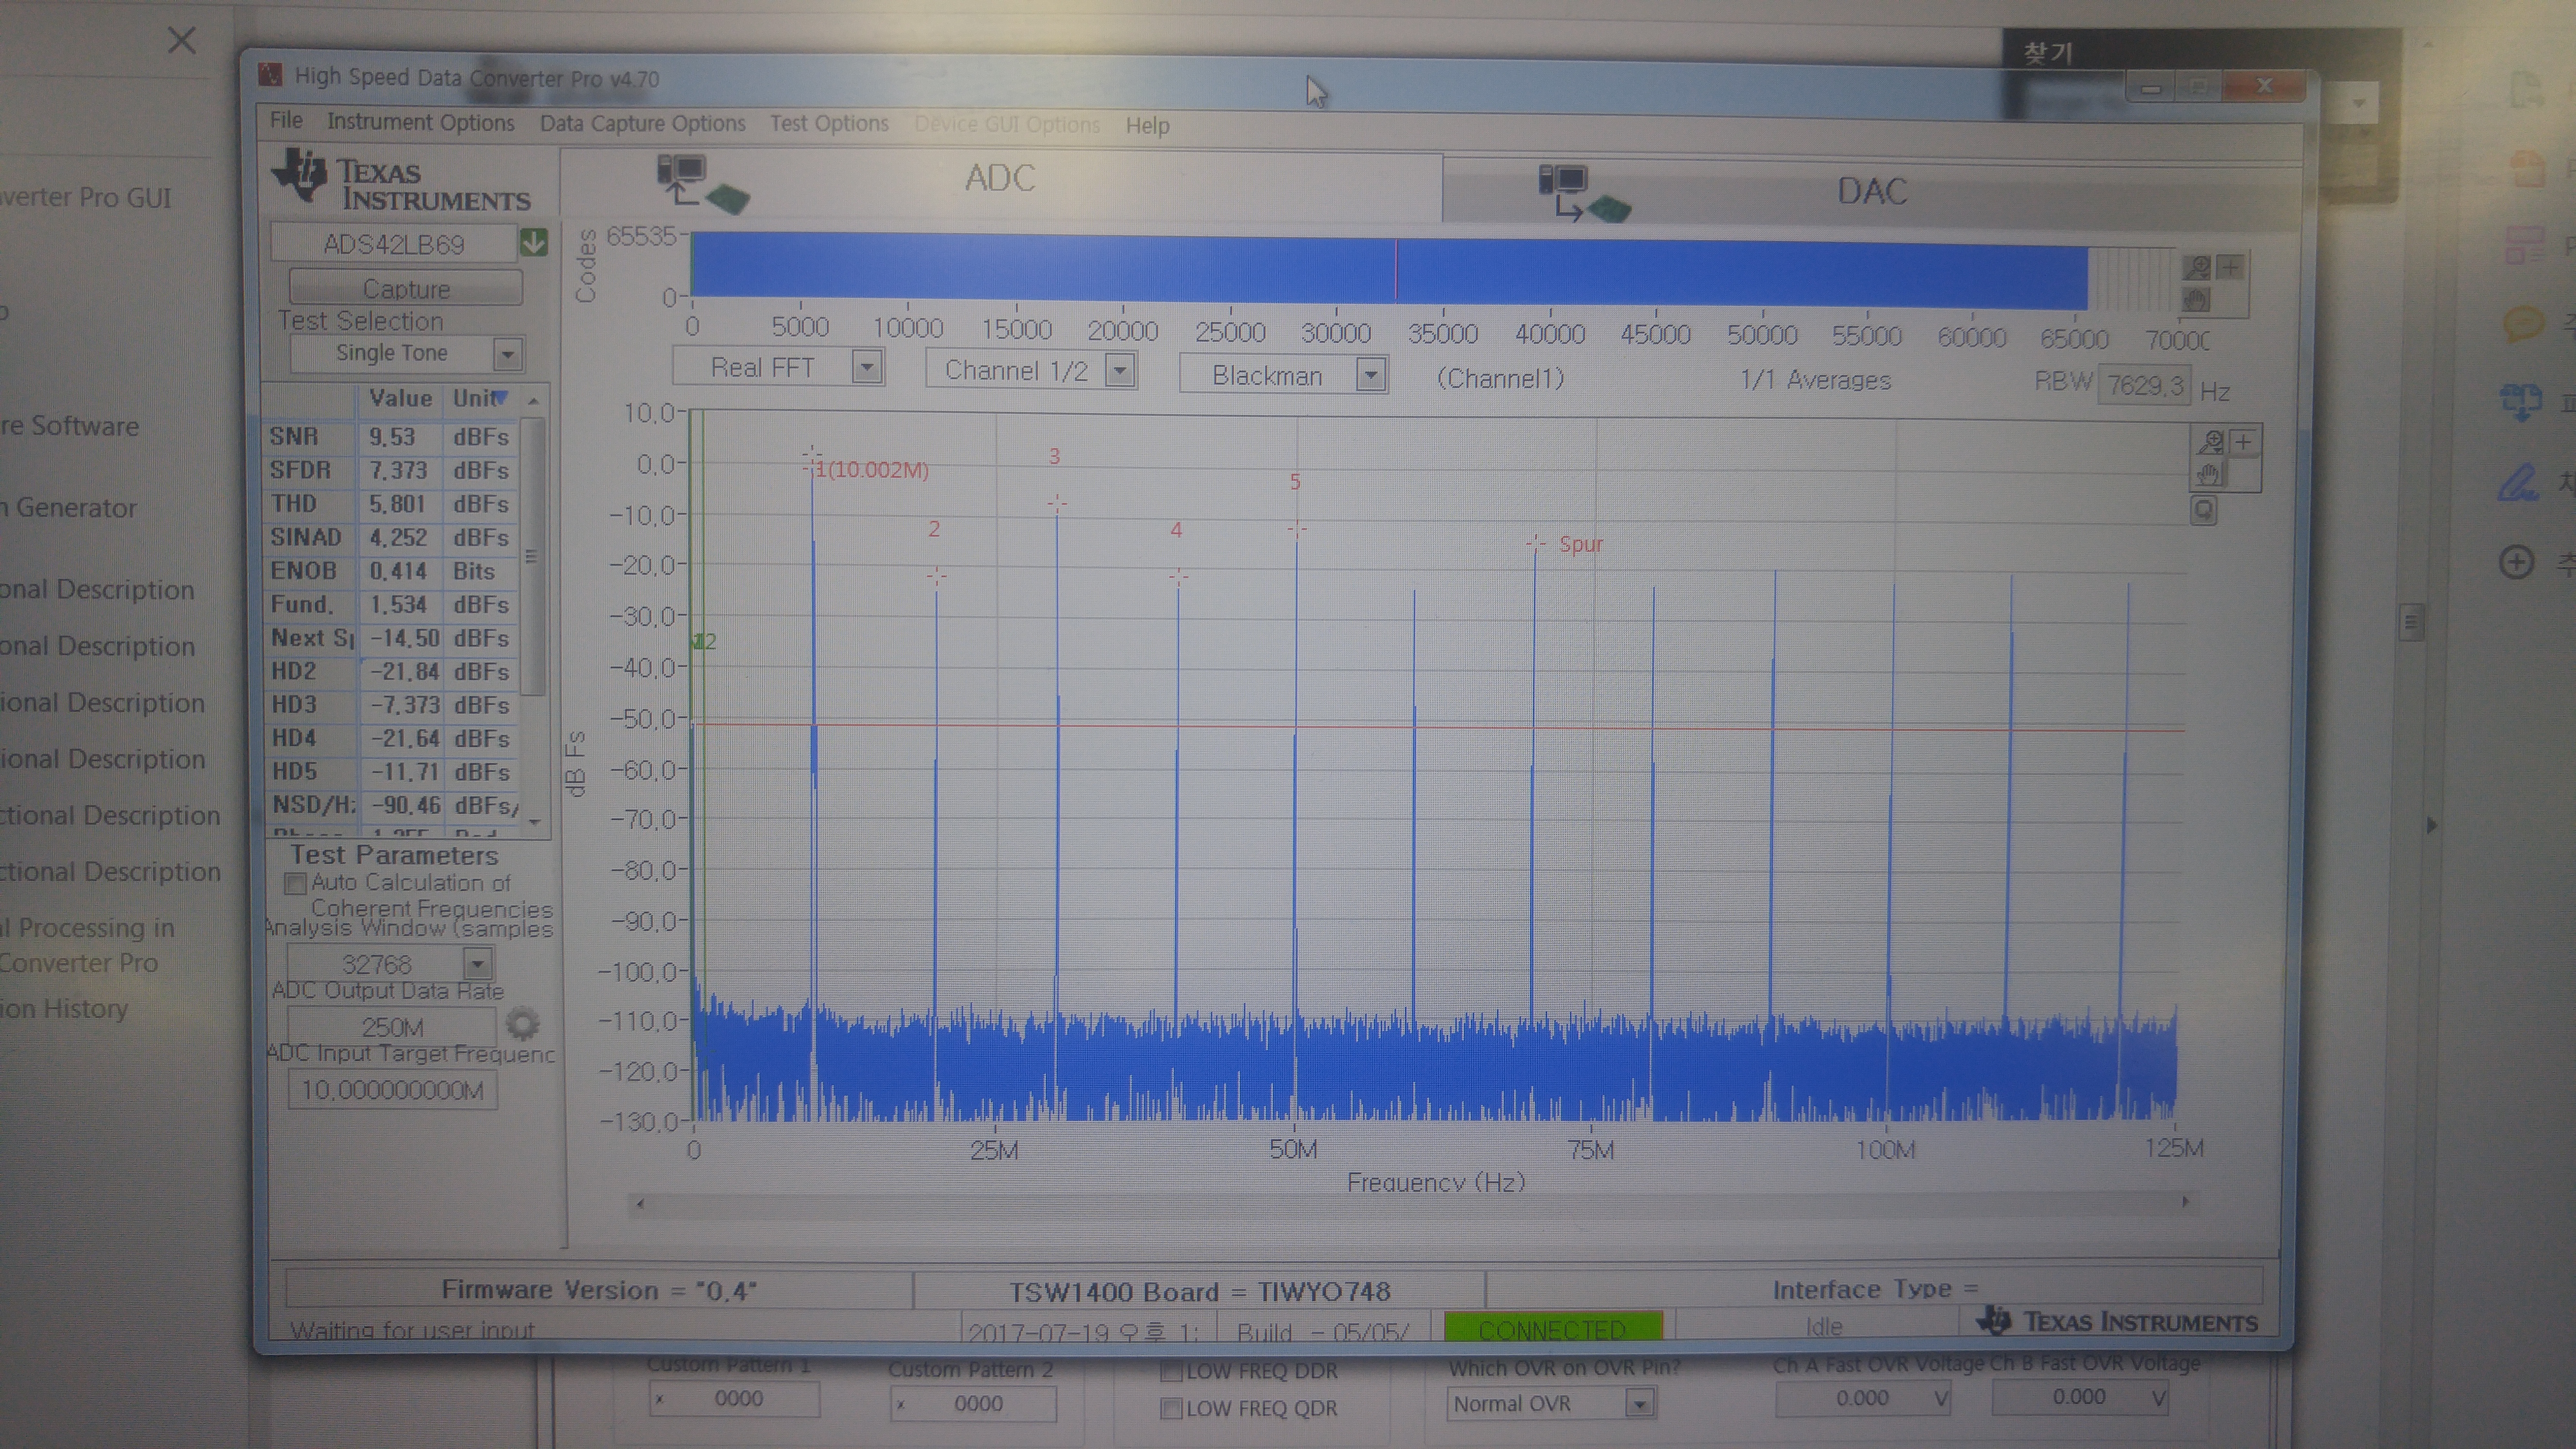This screenshot has width=2576, height=1449.
Task: Open the Instrument Options menu
Action: pyautogui.click(x=420, y=122)
